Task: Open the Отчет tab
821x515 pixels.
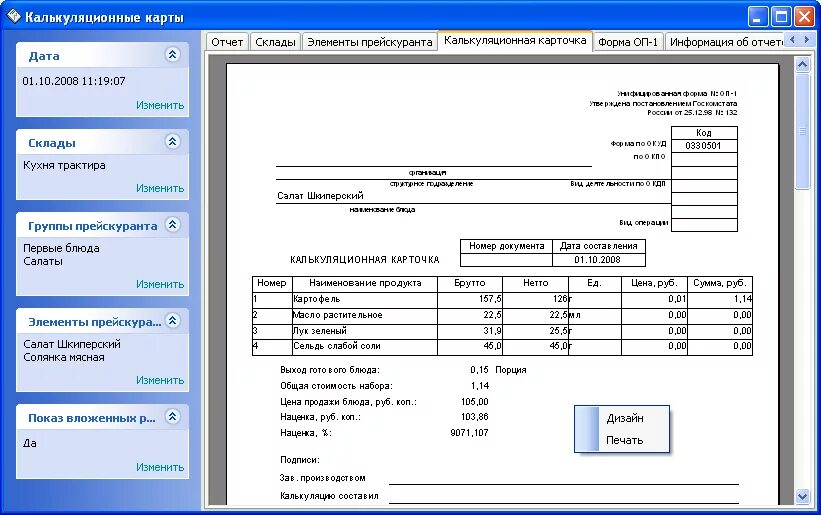Action: [227, 42]
